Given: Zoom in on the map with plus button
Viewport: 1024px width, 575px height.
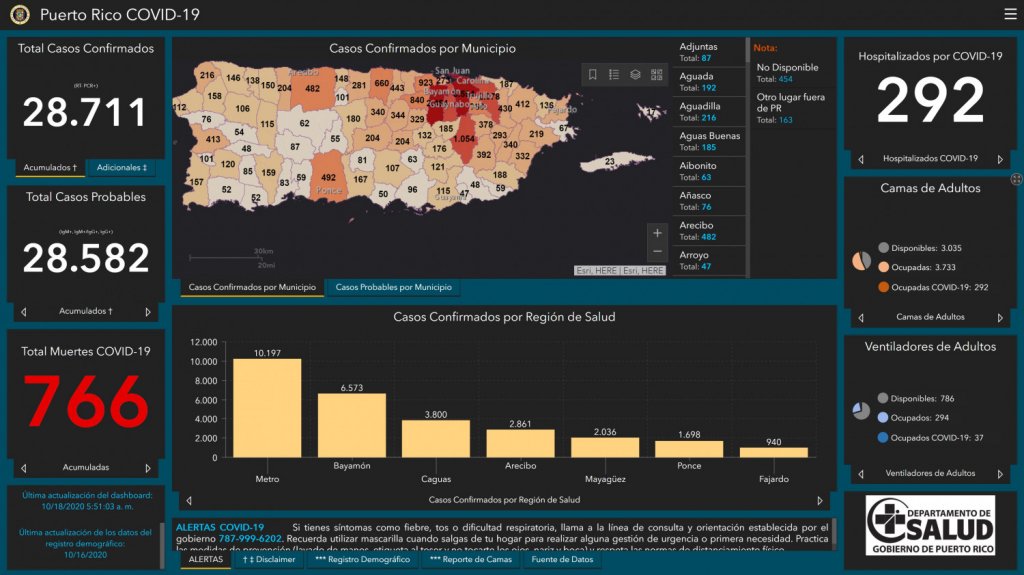Looking at the screenshot, I should tap(657, 233).
